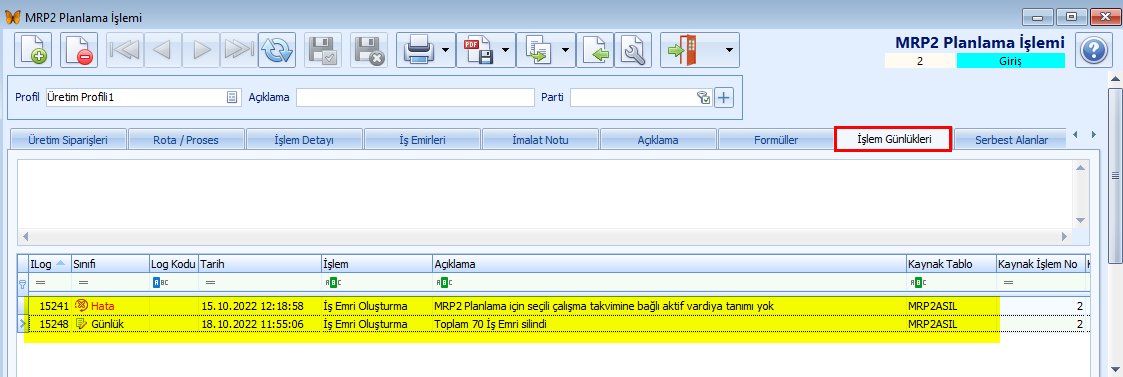
Task: Open the PDF export dropdown arrow
Action: [505, 50]
